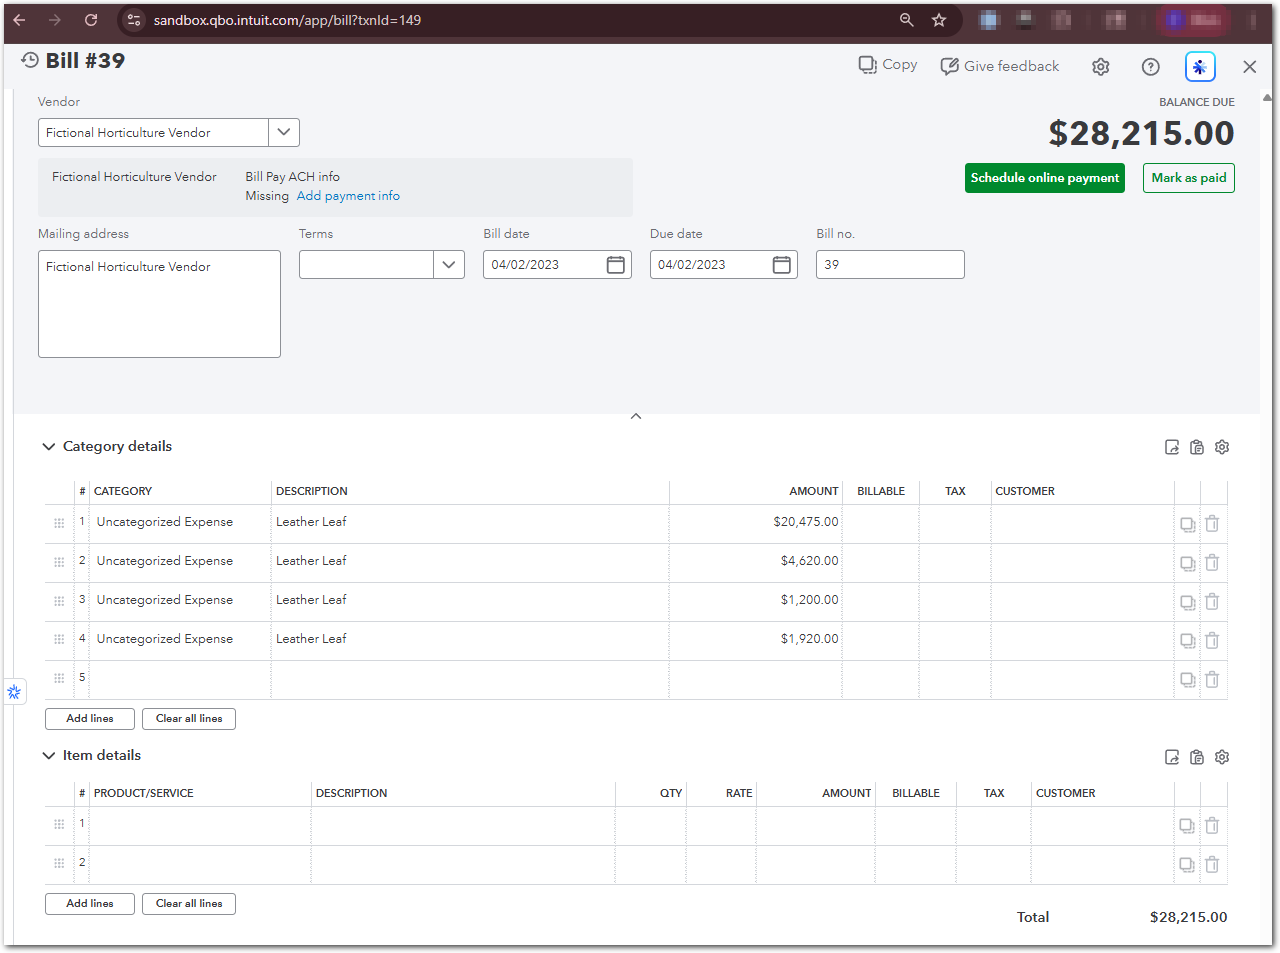This screenshot has height=953, width=1280.
Task: Bookmark this page with star icon
Action: coord(939,20)
